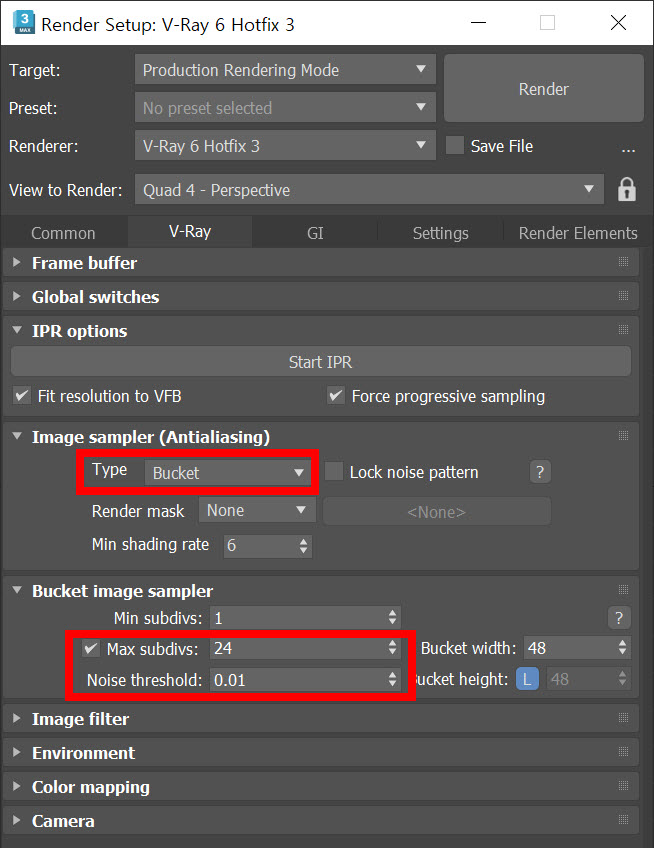Open the image sampler Type dropdown
Screen dimensions: 654x848
pyautogui.click(x=227, y=473)
